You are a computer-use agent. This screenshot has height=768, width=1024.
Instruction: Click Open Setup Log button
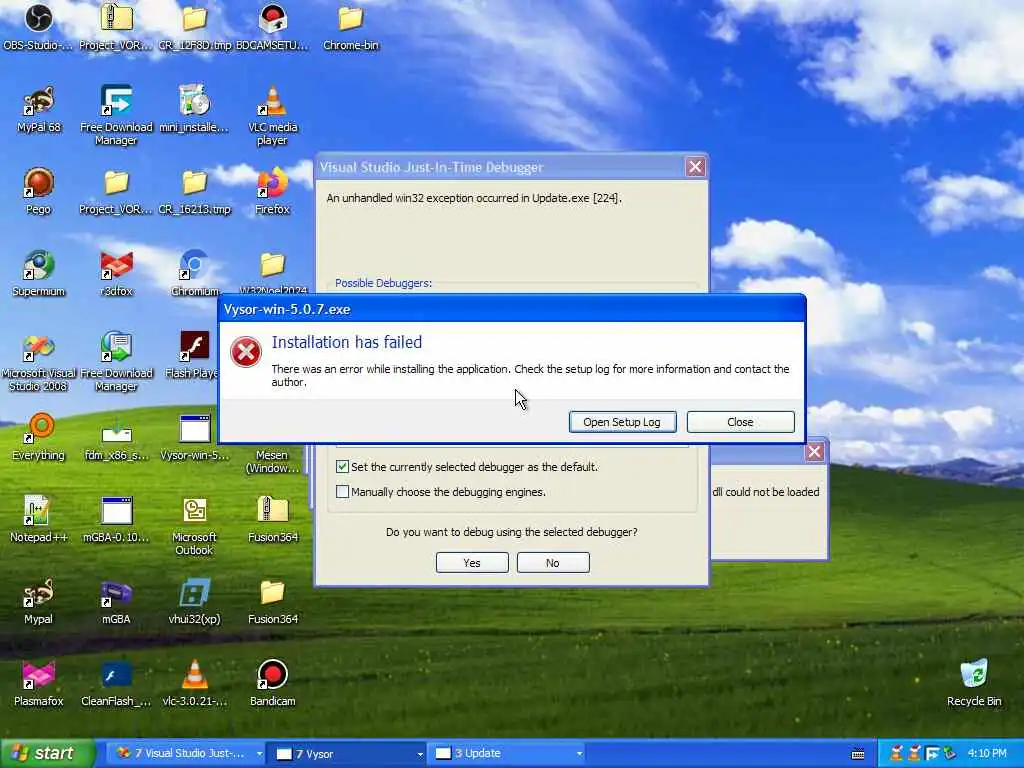click(x=622, y=422)
